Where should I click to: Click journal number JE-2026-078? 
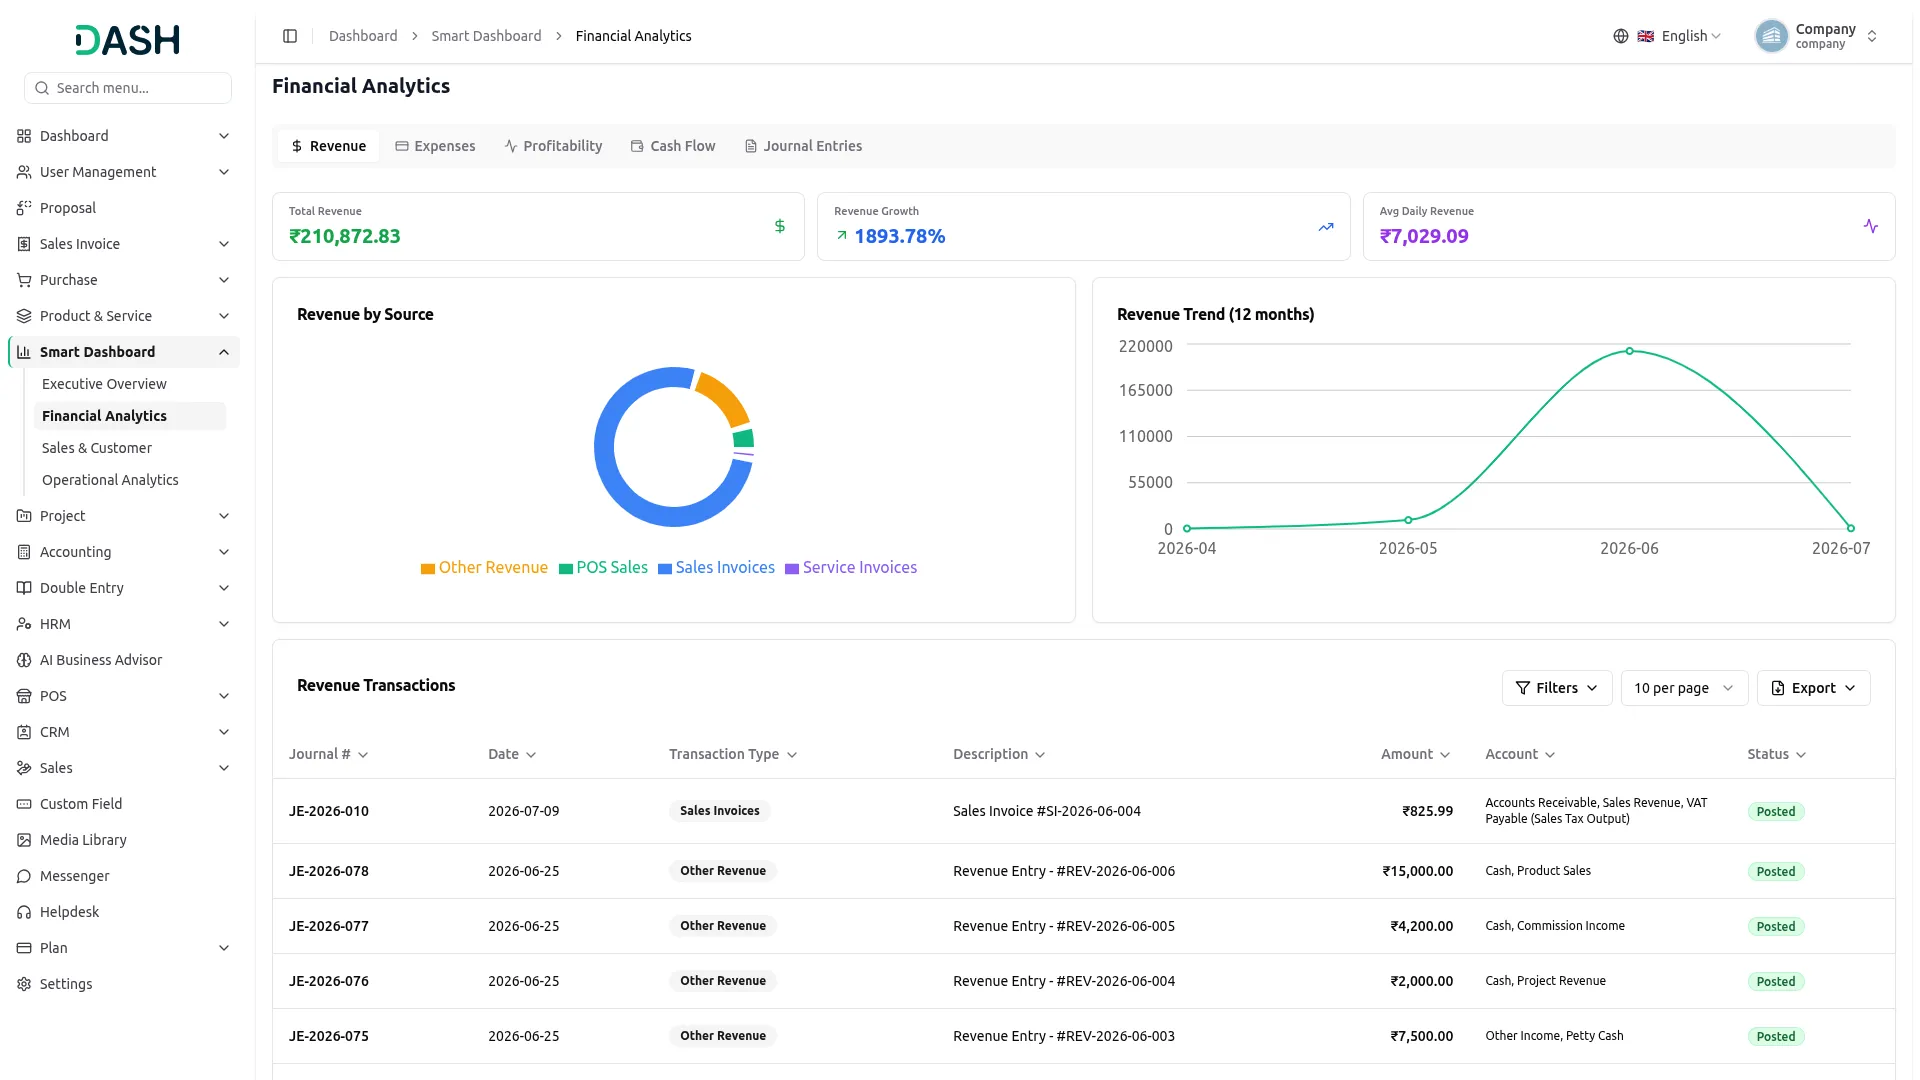(328, 871)
